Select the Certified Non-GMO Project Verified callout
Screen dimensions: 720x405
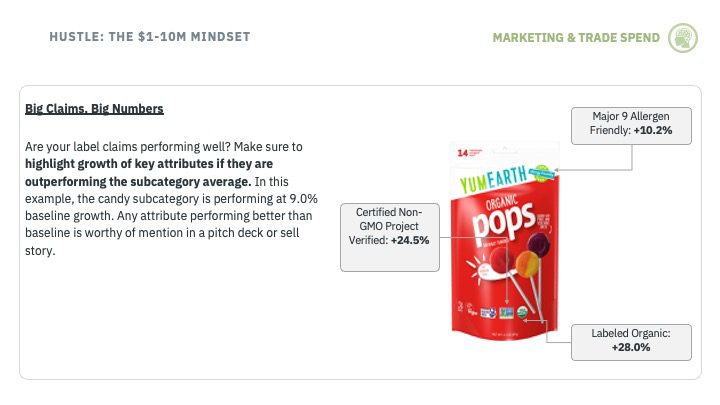(390, 237)
